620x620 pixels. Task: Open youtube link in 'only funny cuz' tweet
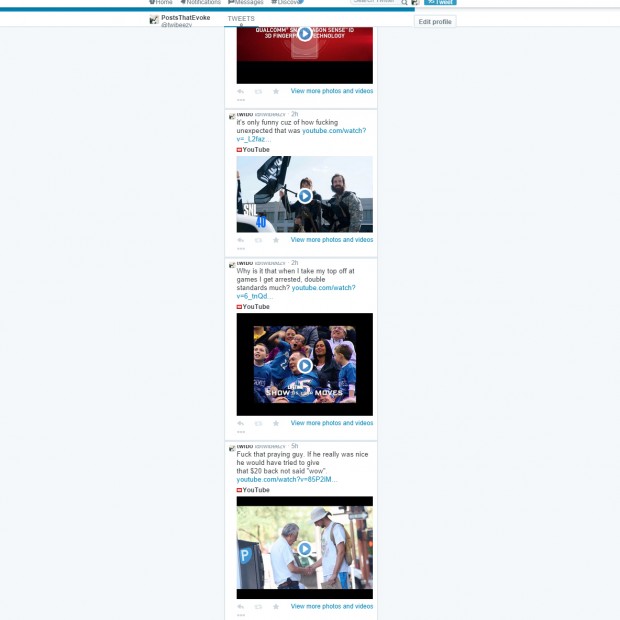(x=334, y=130)
